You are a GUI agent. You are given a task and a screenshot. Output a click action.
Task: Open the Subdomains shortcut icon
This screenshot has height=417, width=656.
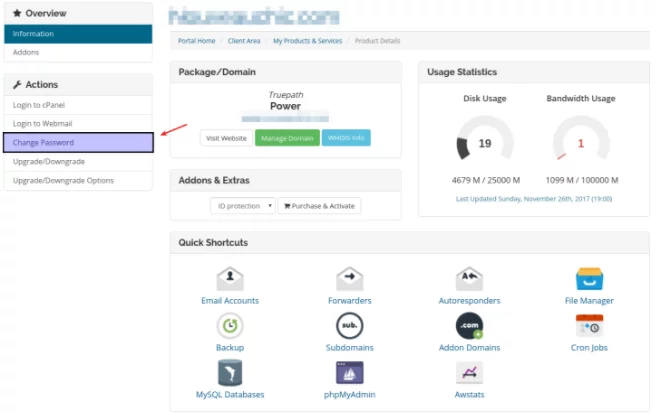click(349, 326)
